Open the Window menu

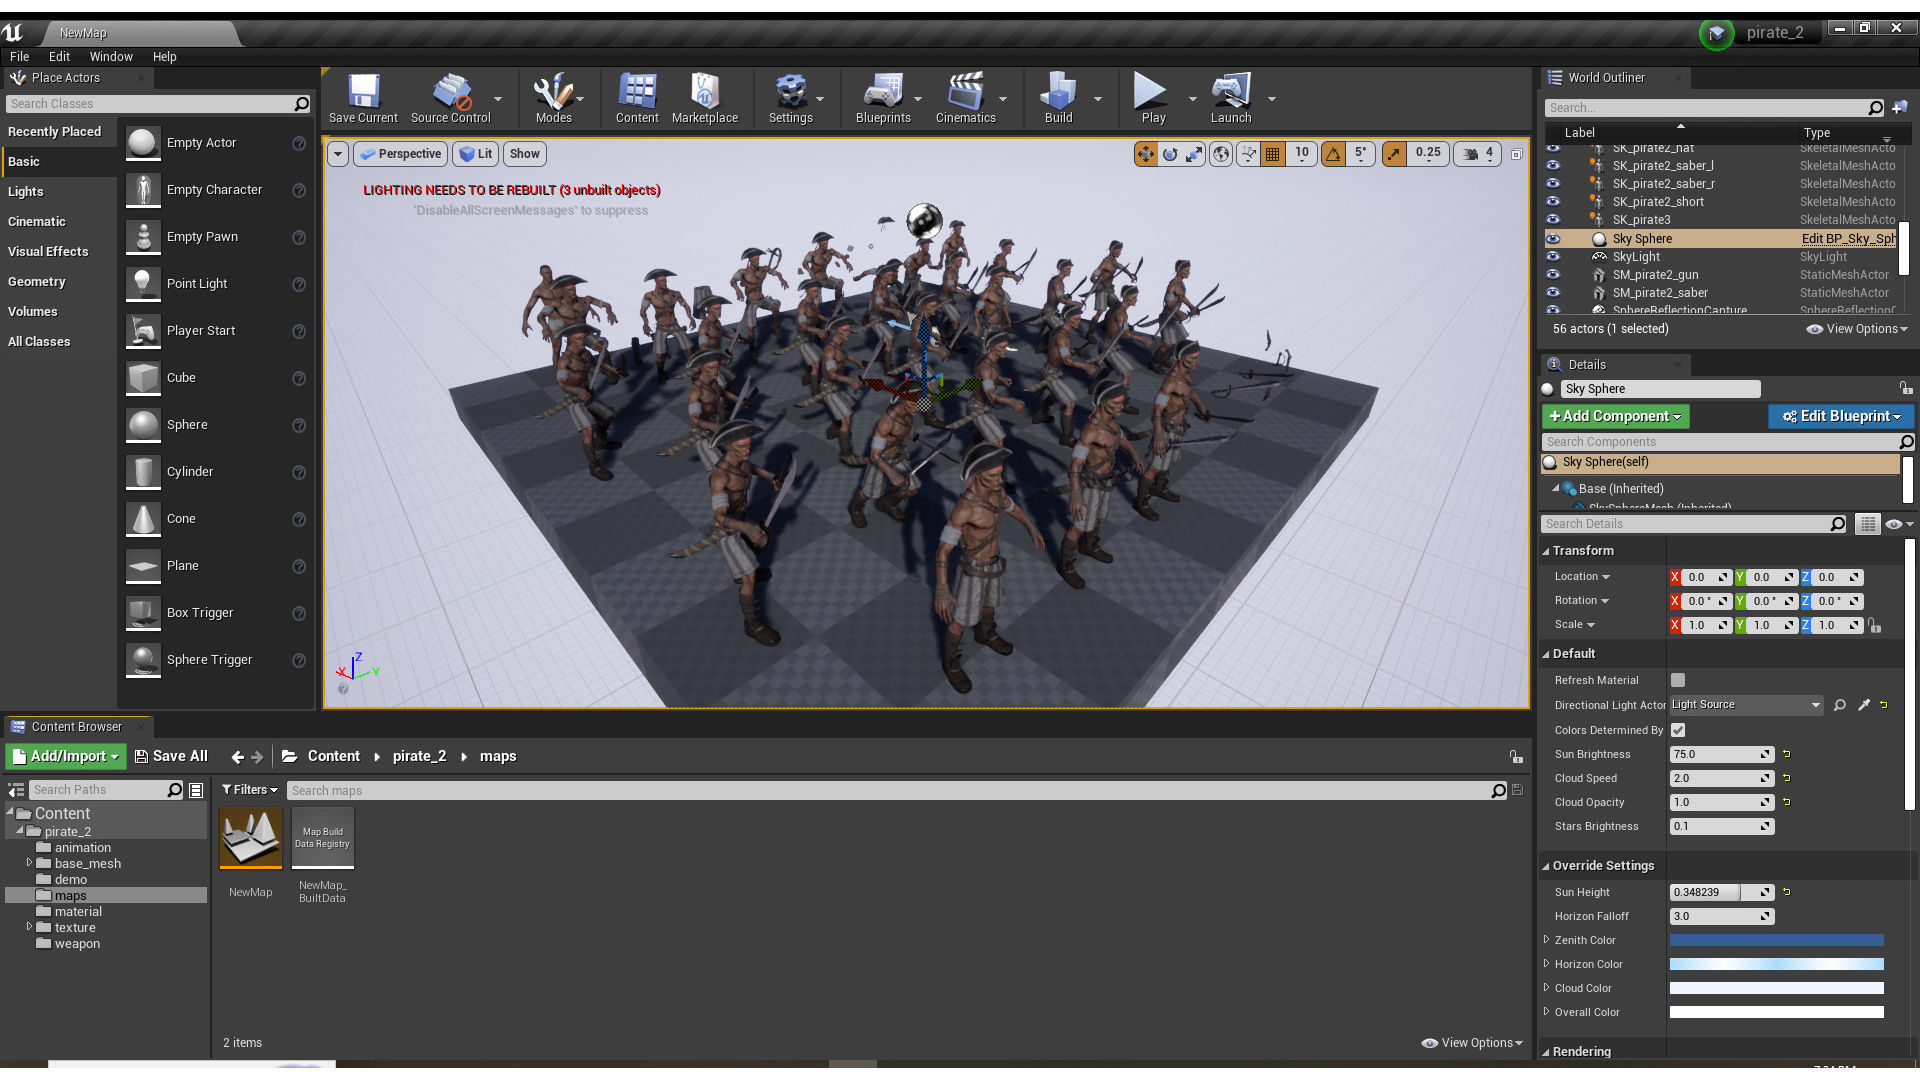coord(110,57)
